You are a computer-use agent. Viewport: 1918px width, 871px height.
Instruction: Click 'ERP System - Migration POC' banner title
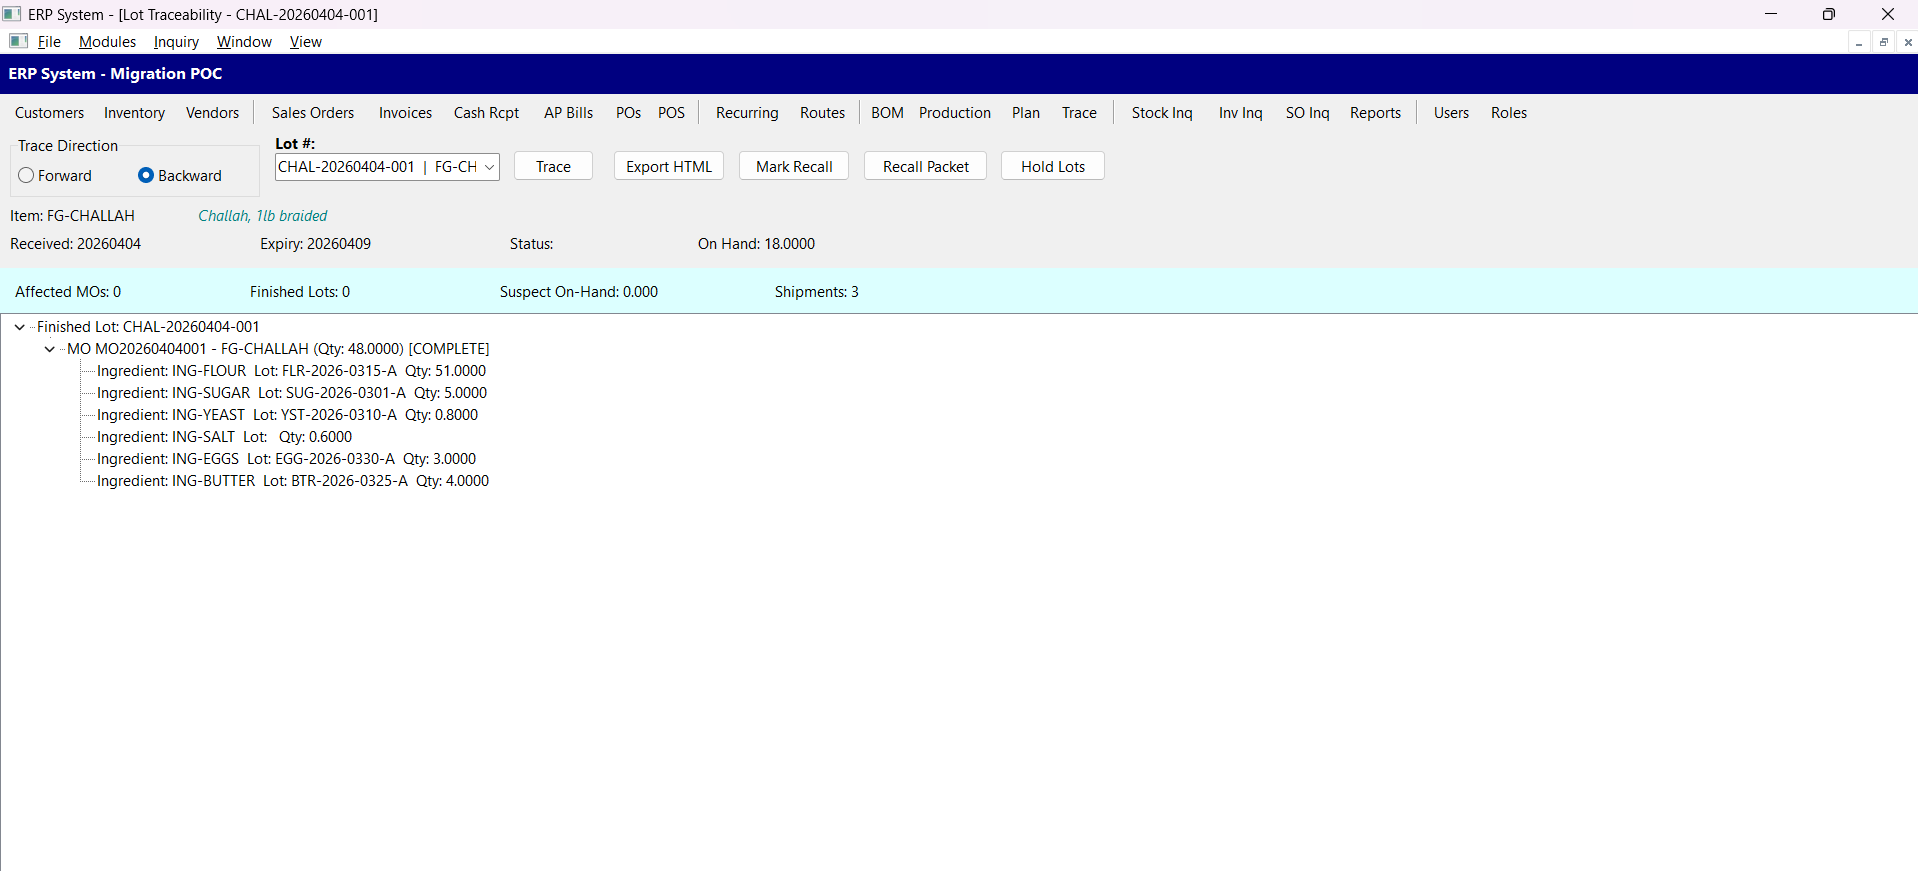pos(115,74)
